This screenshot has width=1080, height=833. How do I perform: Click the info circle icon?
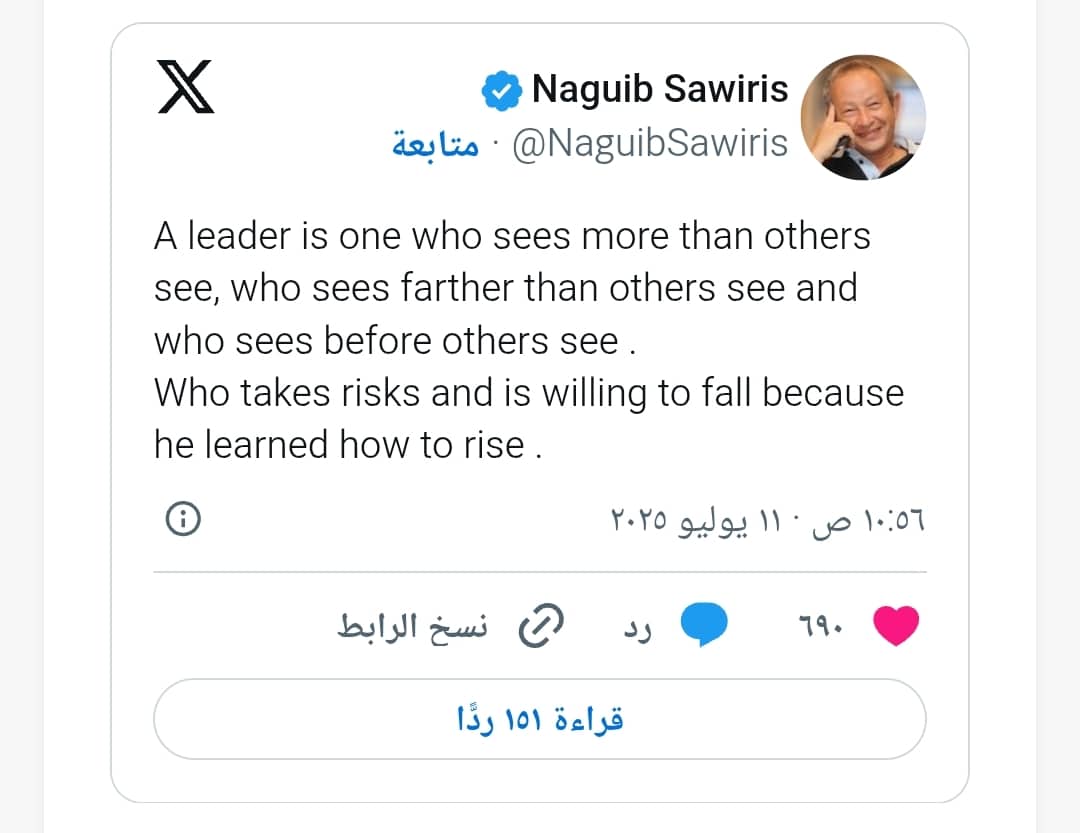183,520
